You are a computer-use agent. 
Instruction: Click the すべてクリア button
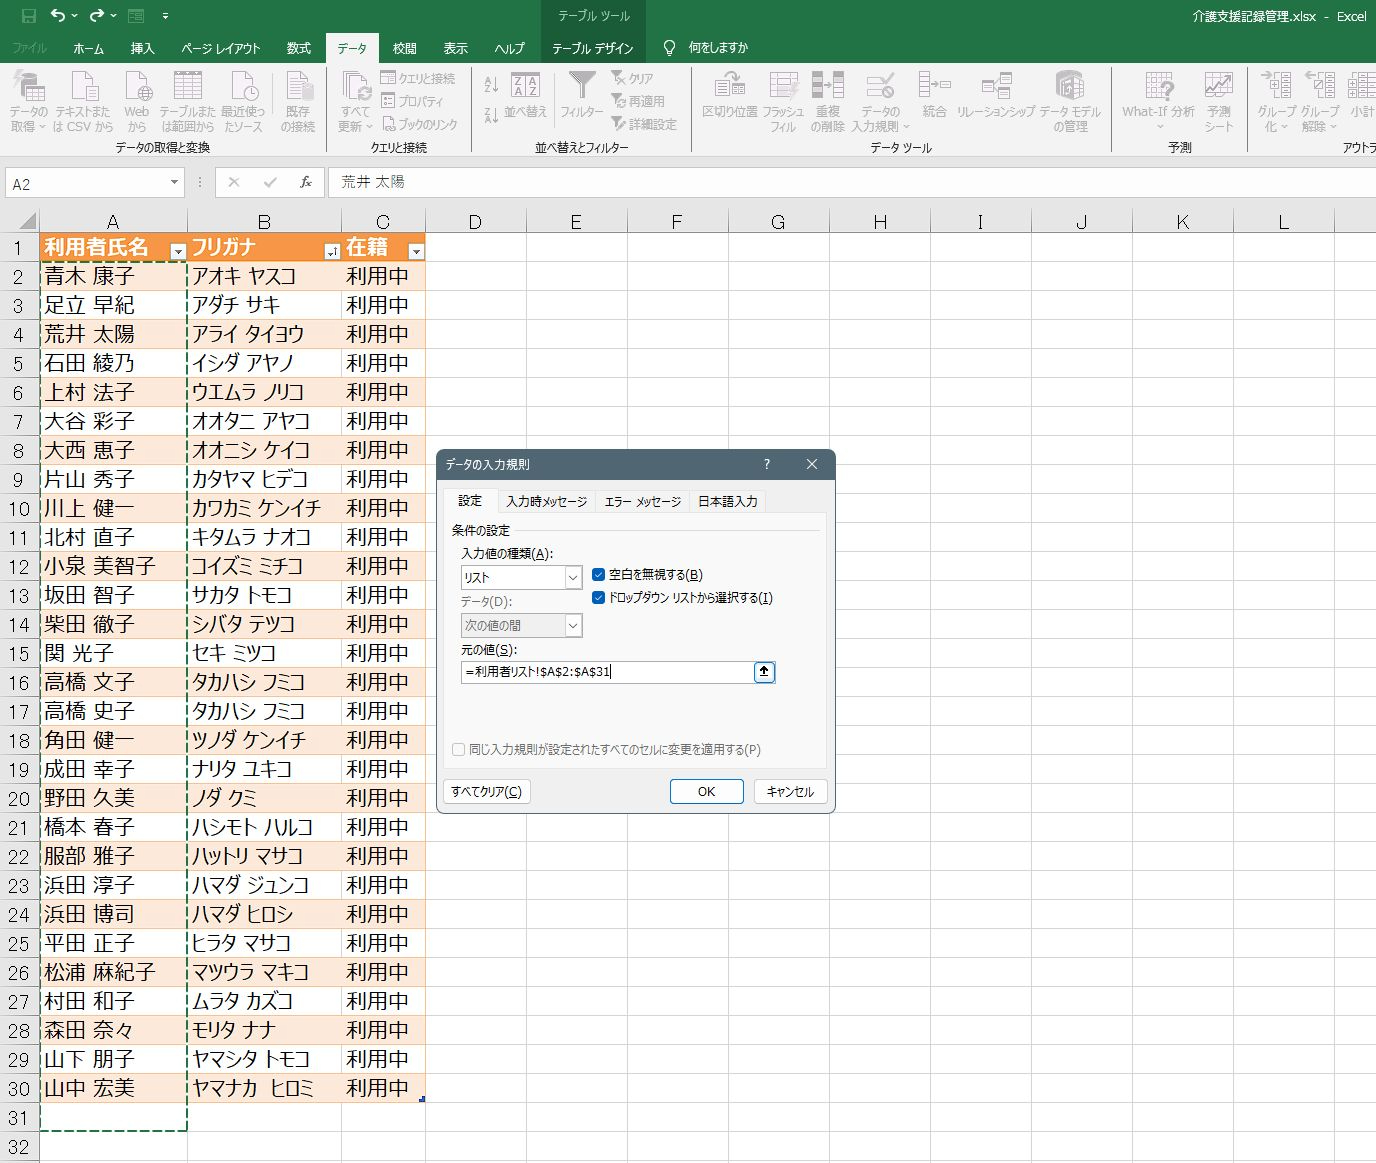pos(486,791)
